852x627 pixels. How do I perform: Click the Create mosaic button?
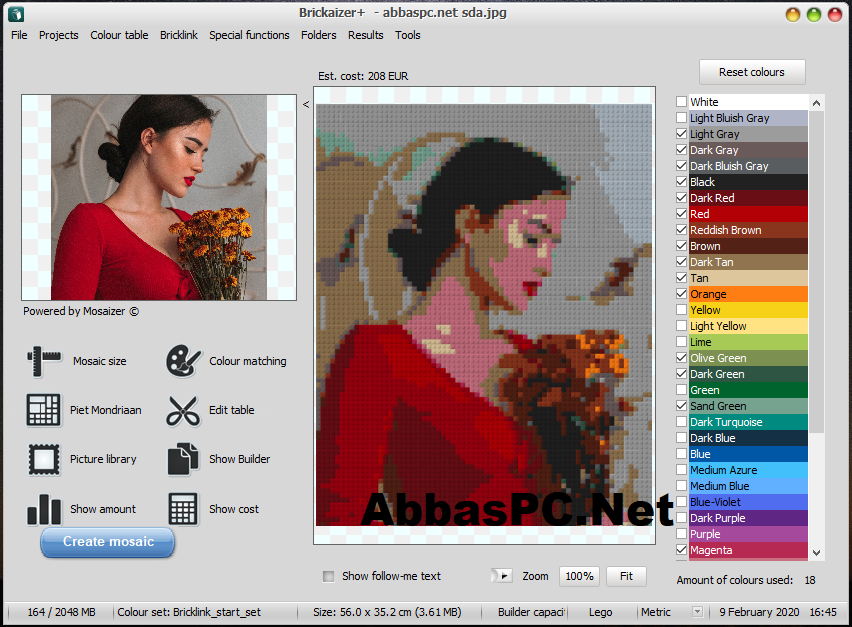pos(108,542)
